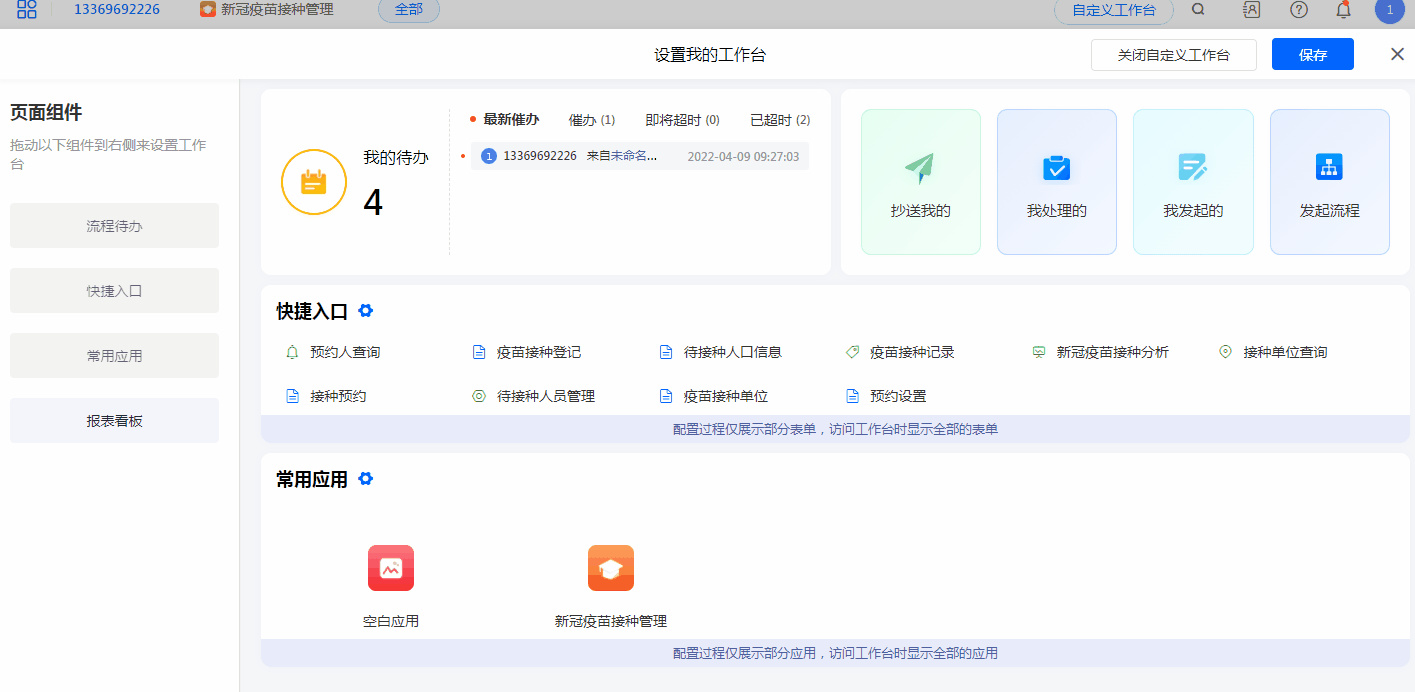Open settings gear next to 常用应用
1415x692 pixels.
point(366,479)
